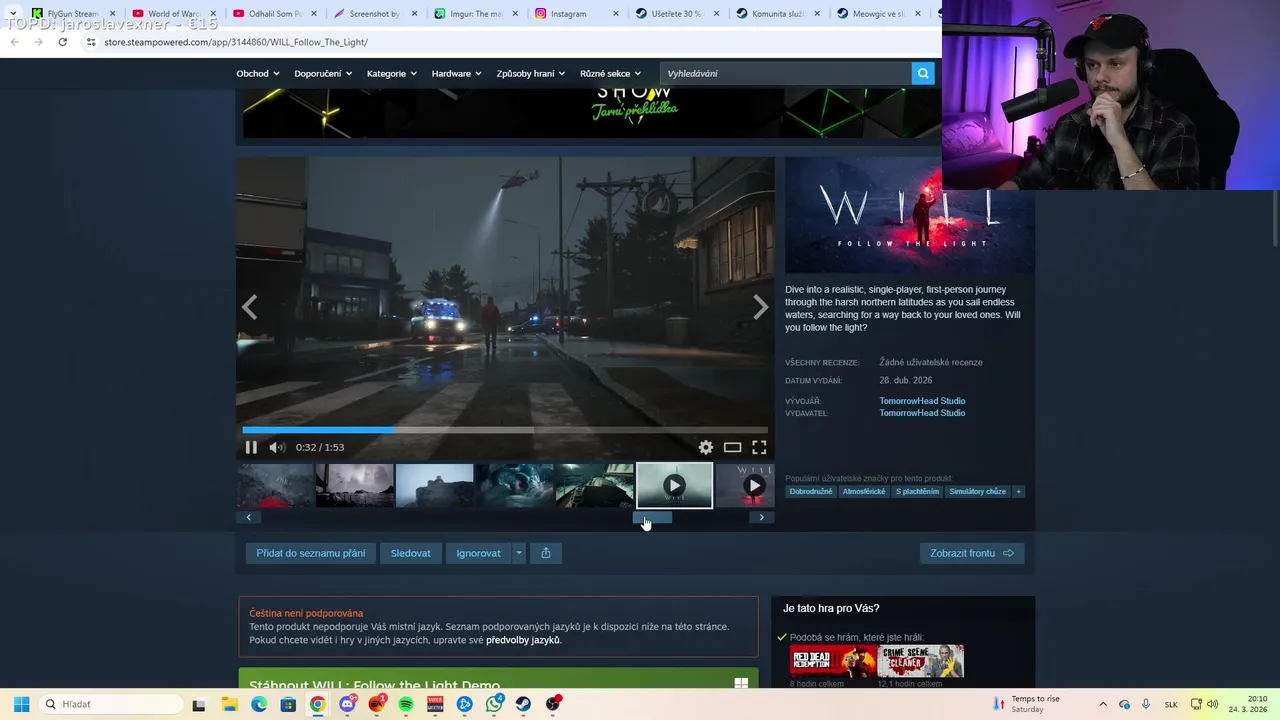
Task: Click the Dobrodružné tag
Action: [811, 491]
